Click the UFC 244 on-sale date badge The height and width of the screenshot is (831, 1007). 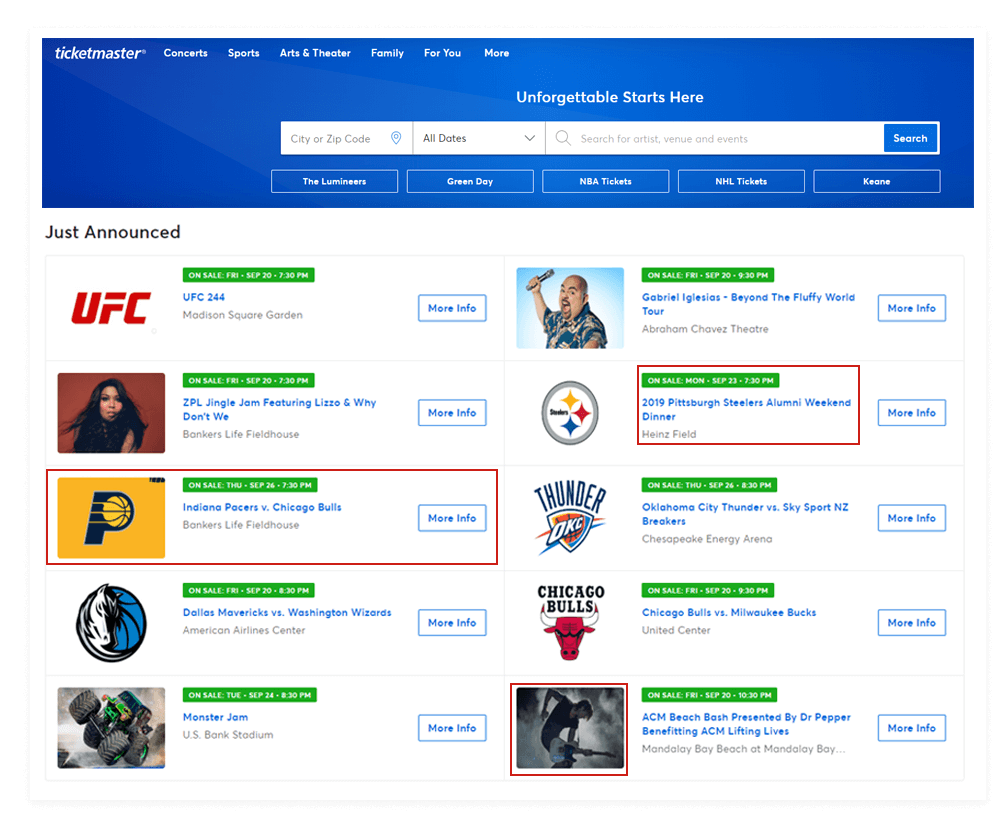click(248, 275)
